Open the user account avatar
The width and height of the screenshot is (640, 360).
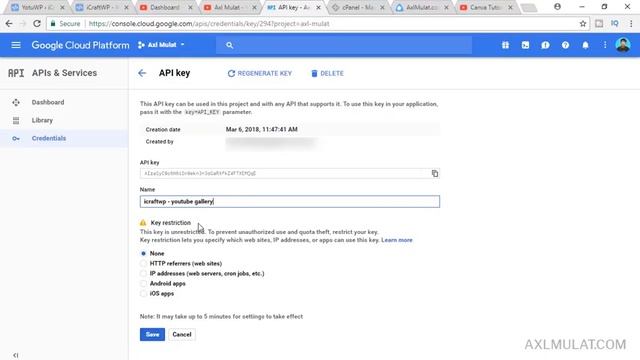point(623,45)
